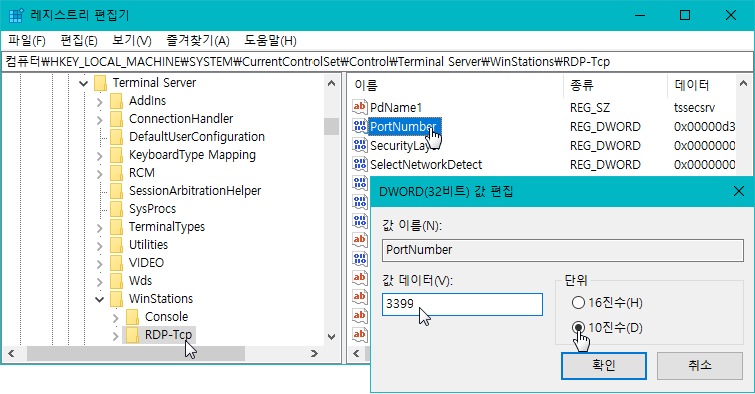Click the KeyboardType Mapping folder icon
The image size is (755, 394).
tap(116, 155)
